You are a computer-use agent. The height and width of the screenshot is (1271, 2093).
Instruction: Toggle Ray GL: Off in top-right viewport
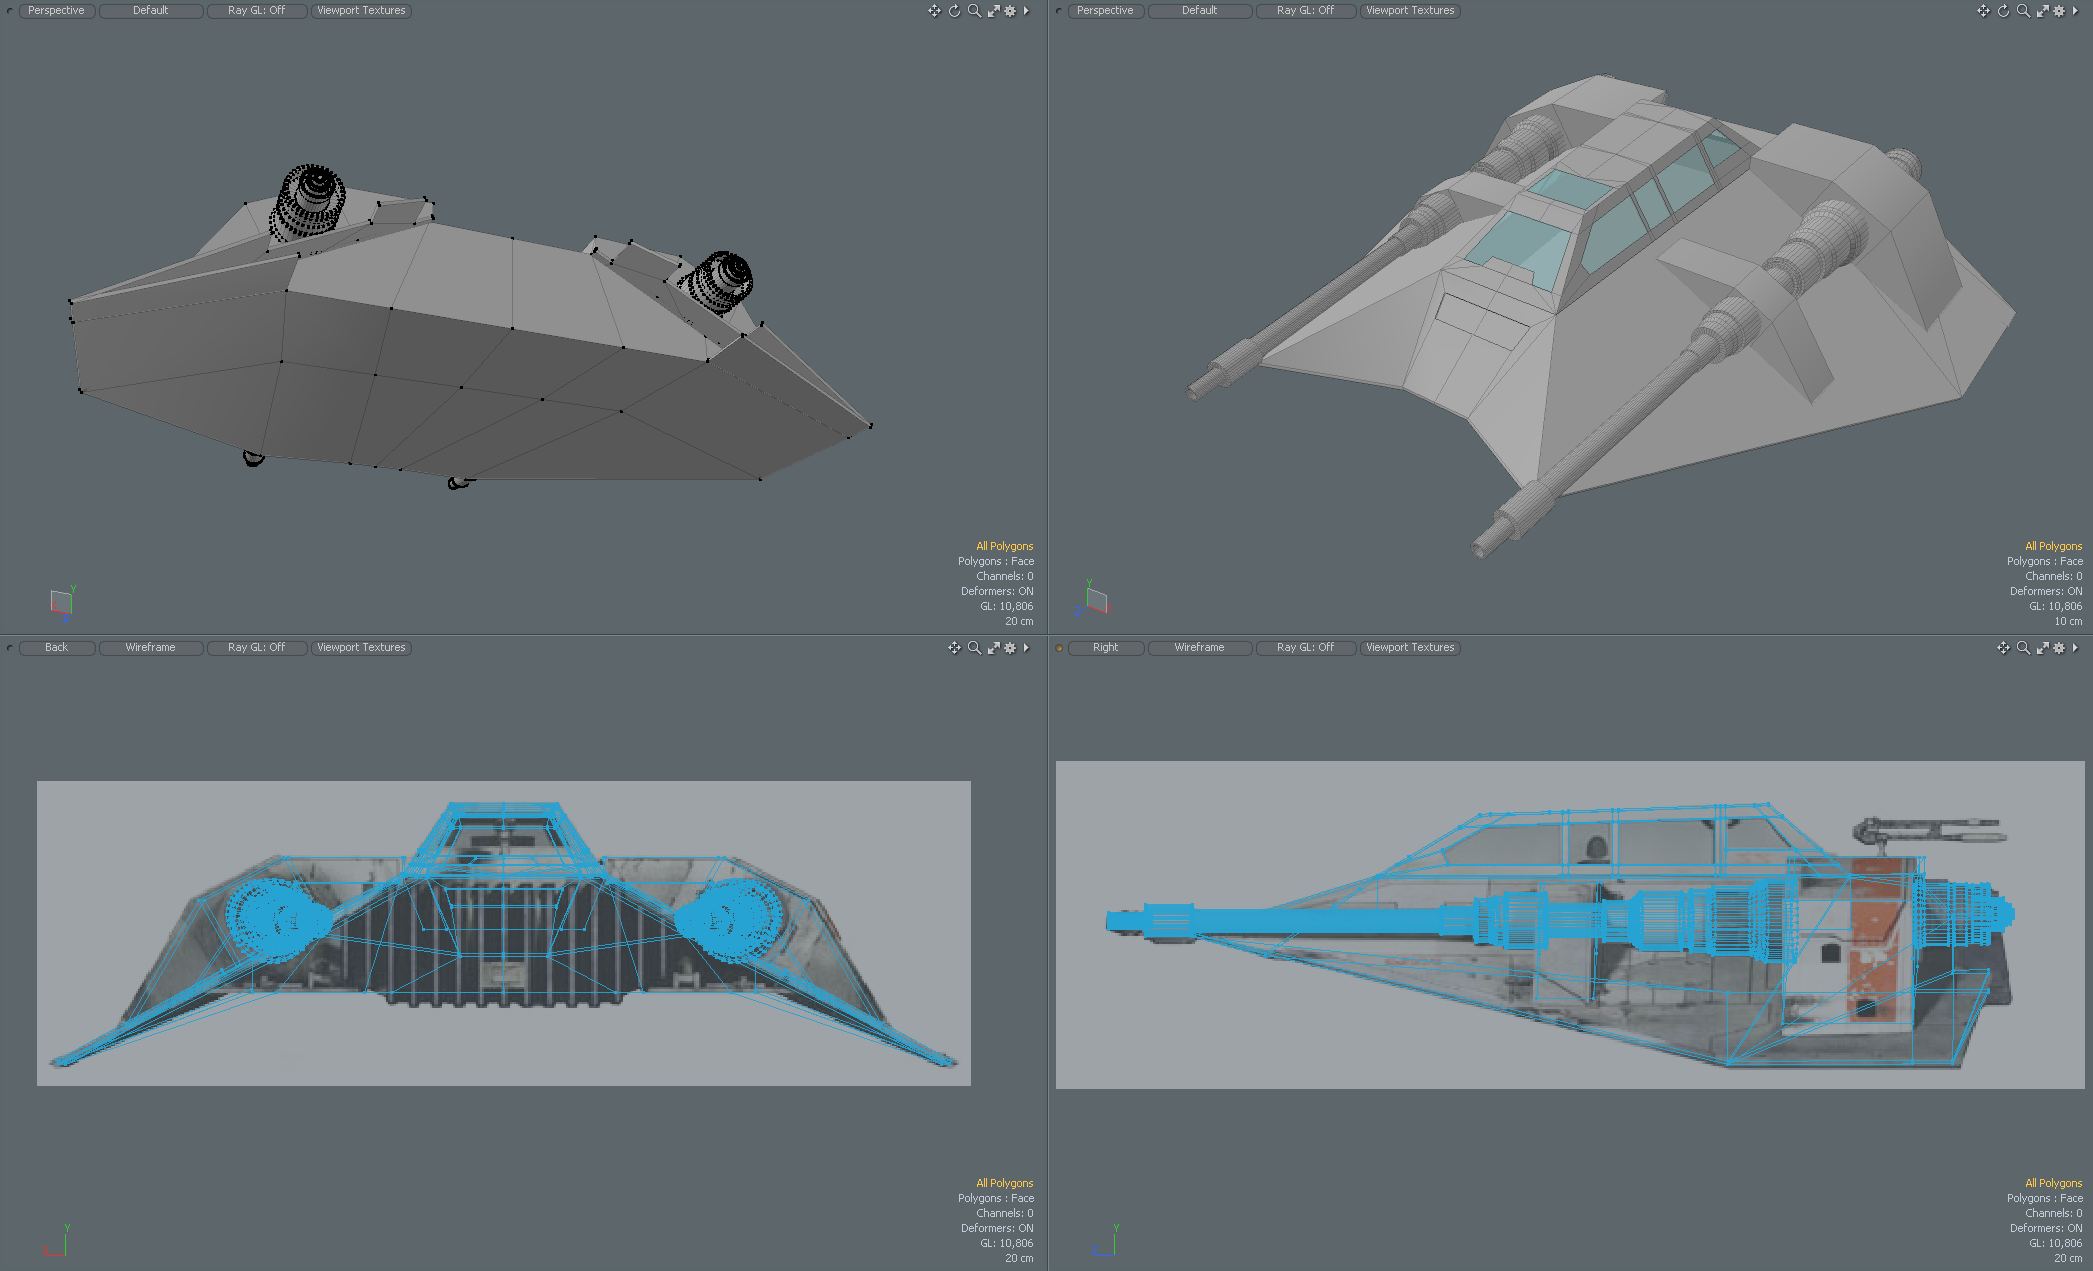[1305, 11]
